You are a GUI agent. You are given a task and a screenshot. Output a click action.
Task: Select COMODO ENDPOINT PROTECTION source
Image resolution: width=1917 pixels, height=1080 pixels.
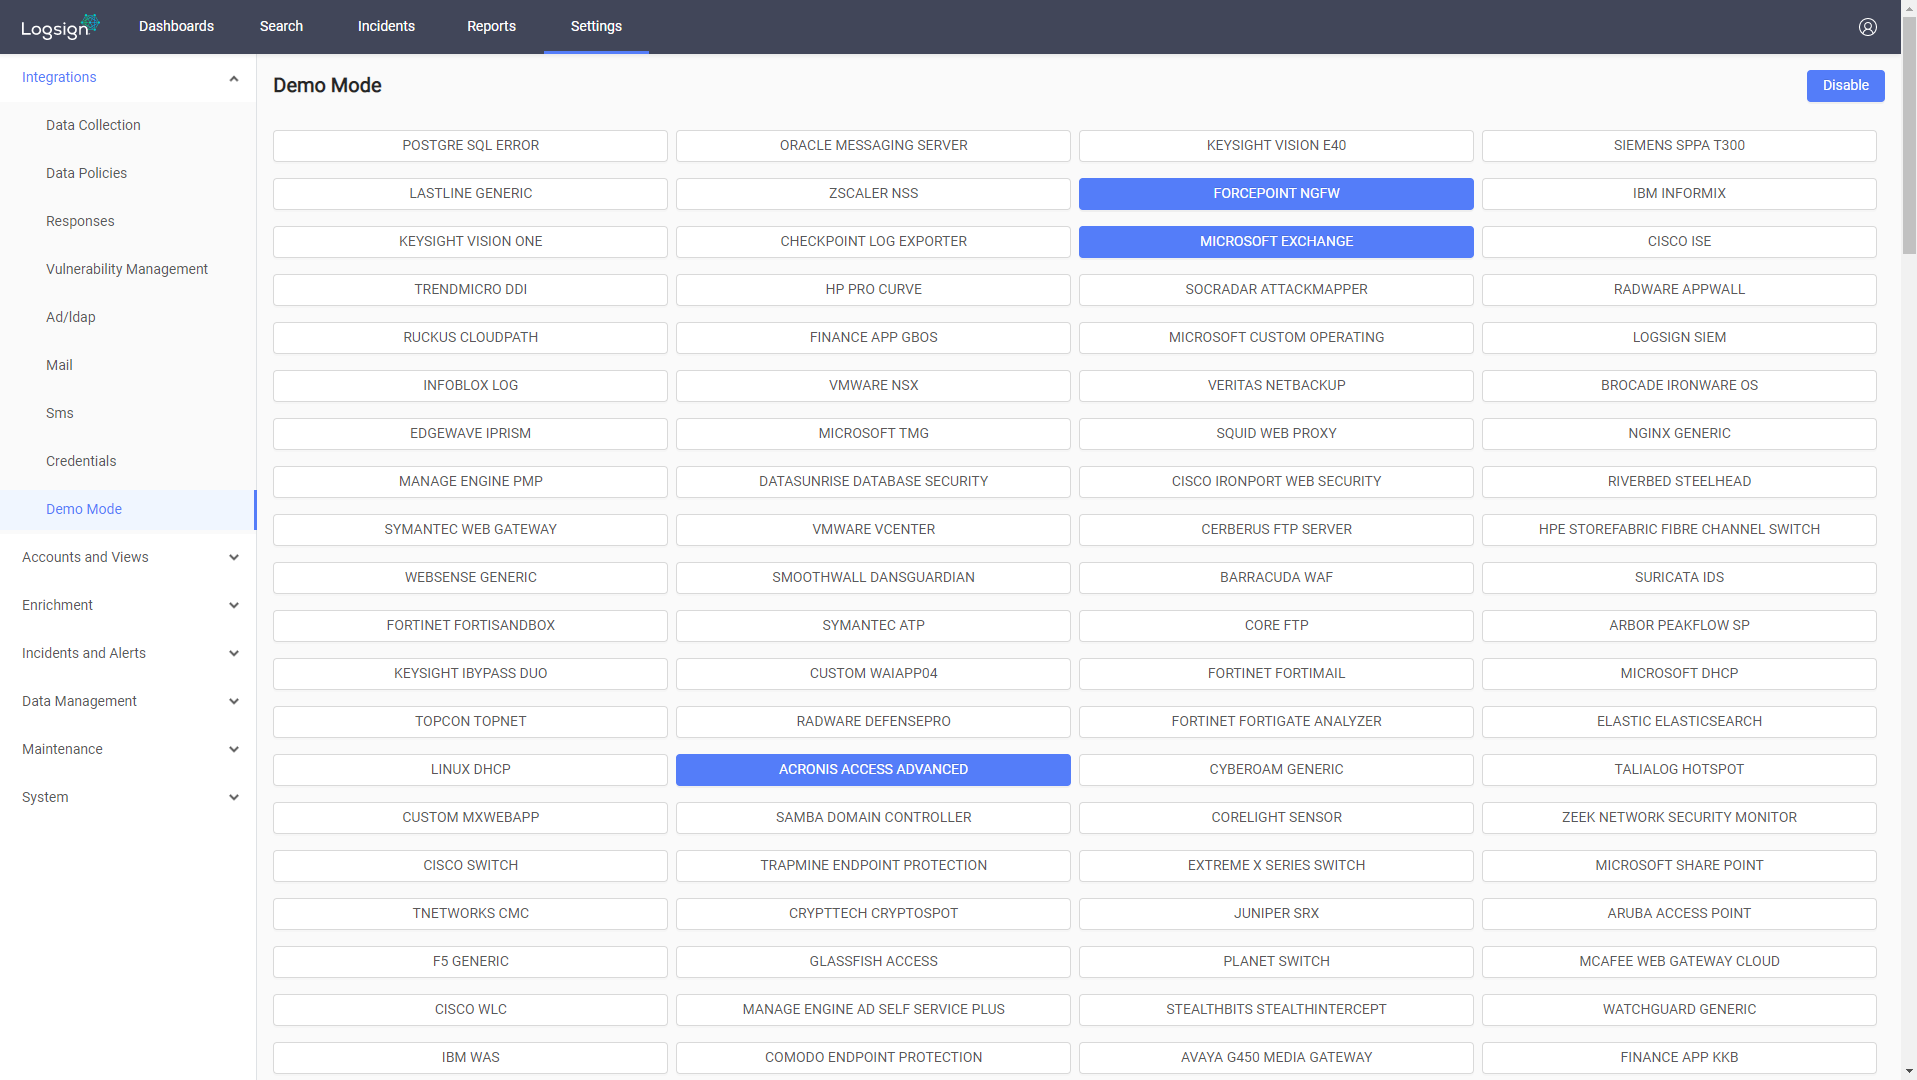click(873, 1058)
